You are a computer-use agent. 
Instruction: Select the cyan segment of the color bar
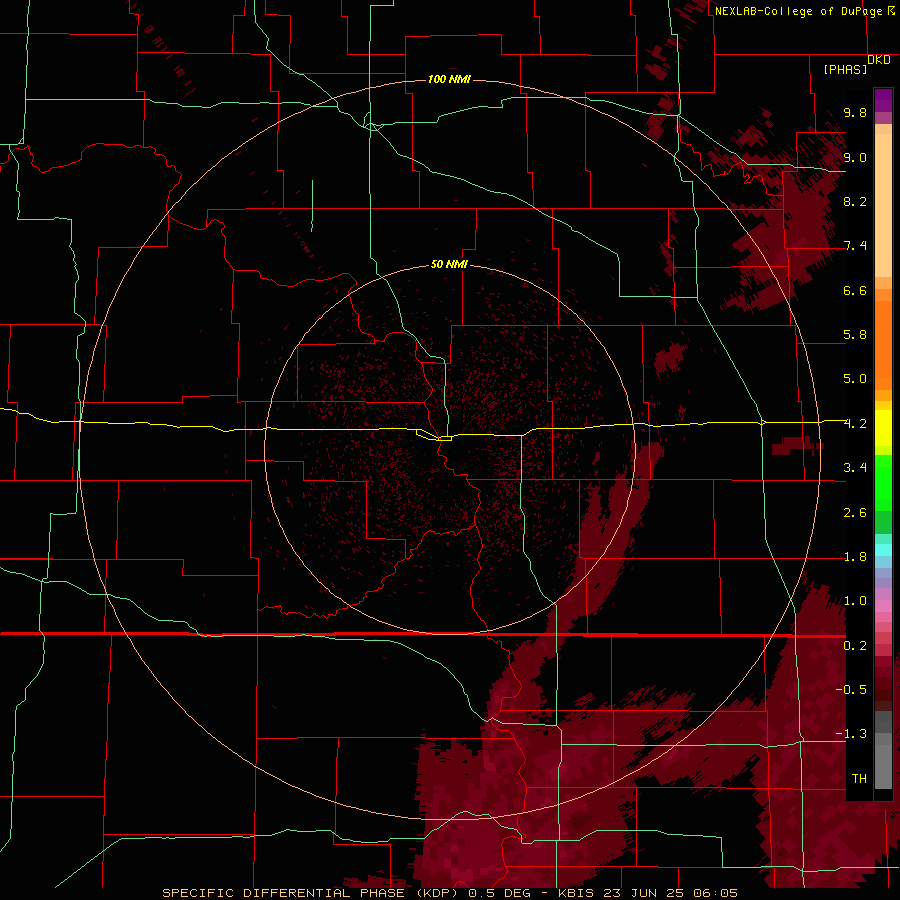pos(883,550)
